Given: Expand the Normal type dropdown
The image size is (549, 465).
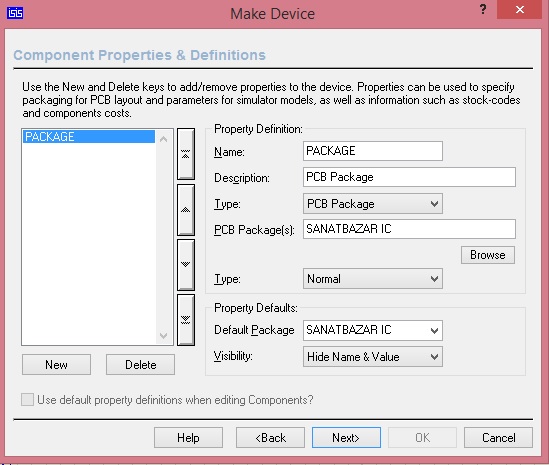Looking at the screenshot, I should [373, 279].
